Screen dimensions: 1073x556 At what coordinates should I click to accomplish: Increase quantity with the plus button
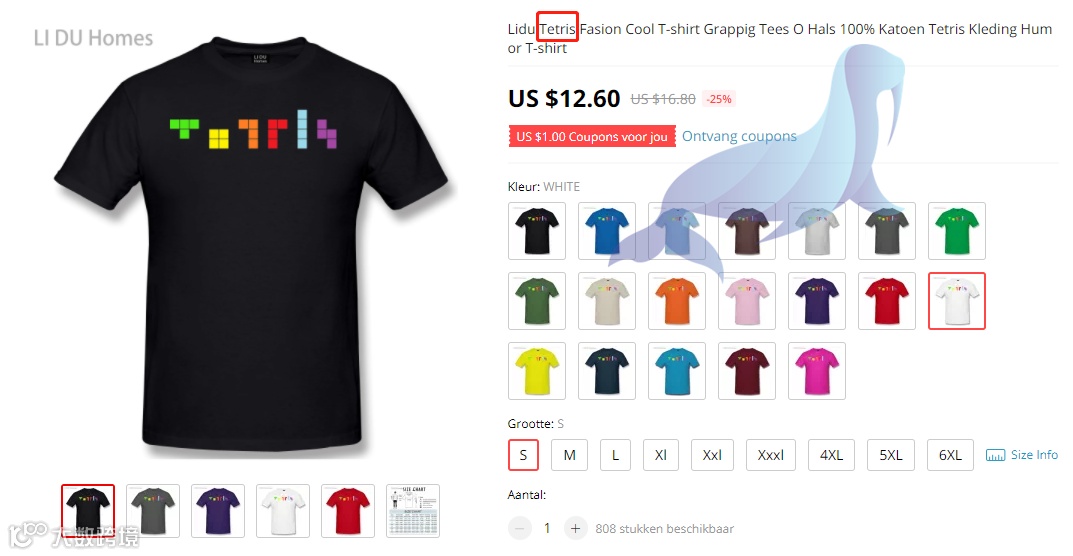[576, 528]
